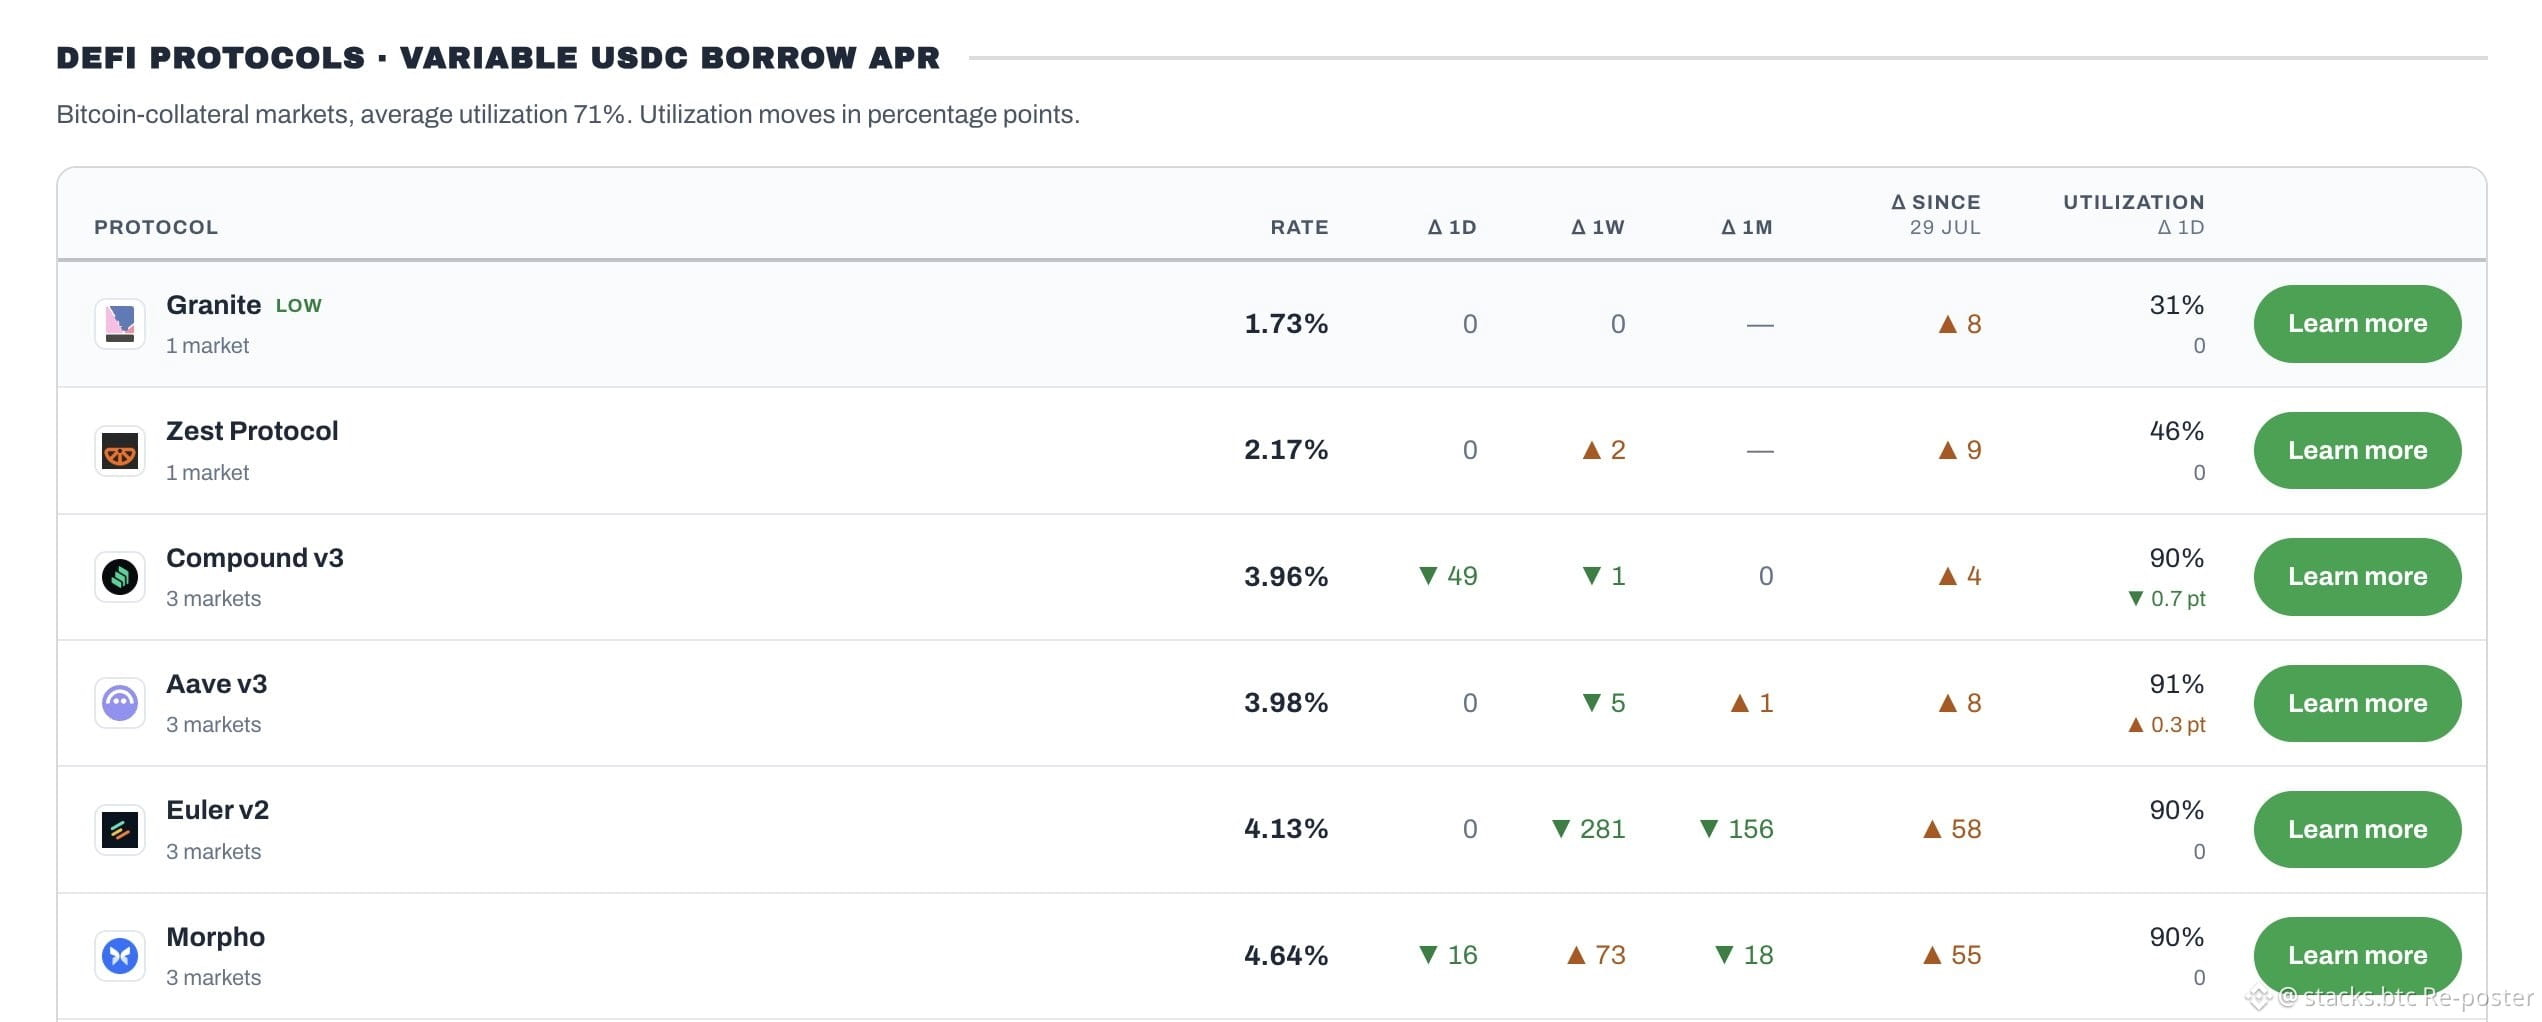This screenshot has height=1022, width=2542.
Task: Click the Zest Protocol logo icon
Action: 120,451
